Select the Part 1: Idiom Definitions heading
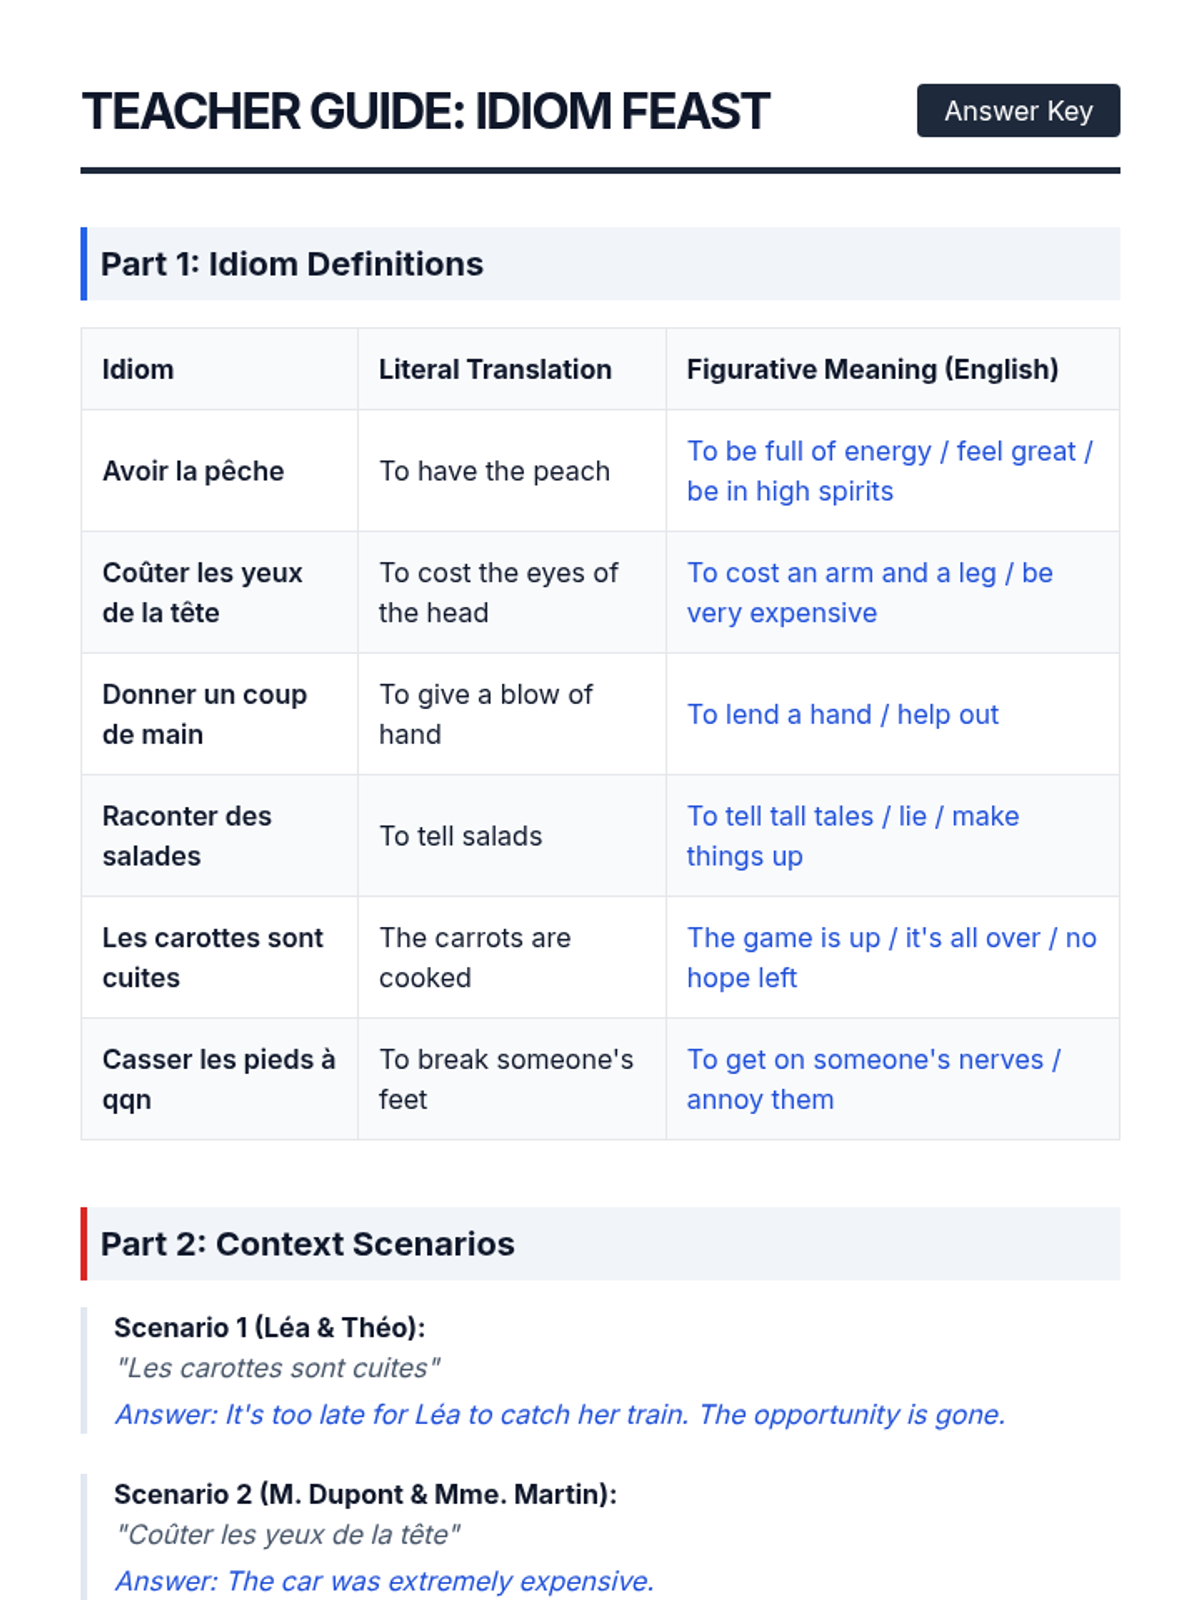The width and height of the screenshot is (1200, 1600). 292,264
